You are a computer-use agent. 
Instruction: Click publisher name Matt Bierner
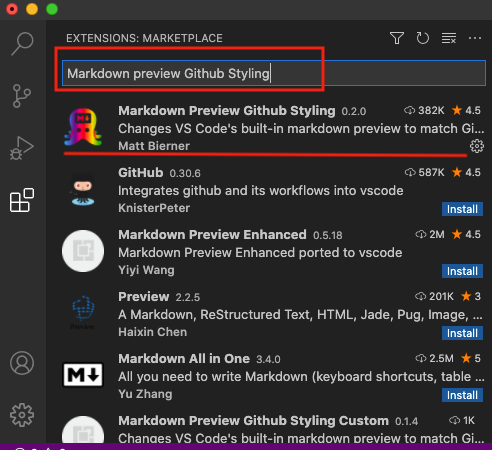pos(154,146)
